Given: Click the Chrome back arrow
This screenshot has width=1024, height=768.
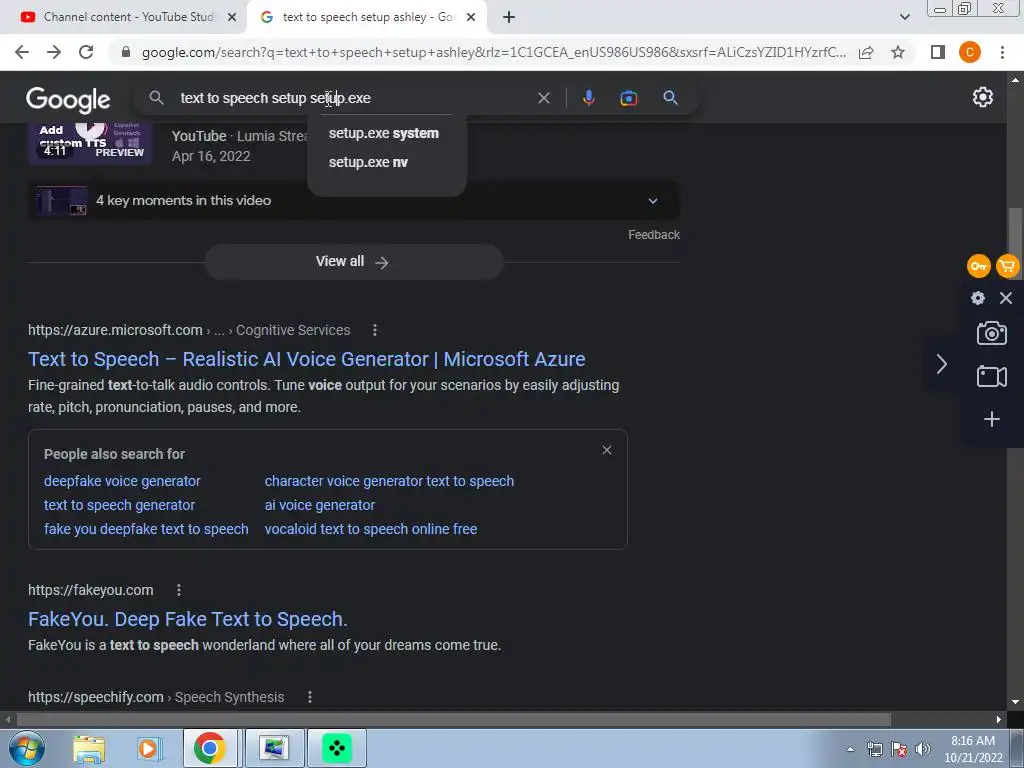Looking at the screenshot, I should 22,52.
